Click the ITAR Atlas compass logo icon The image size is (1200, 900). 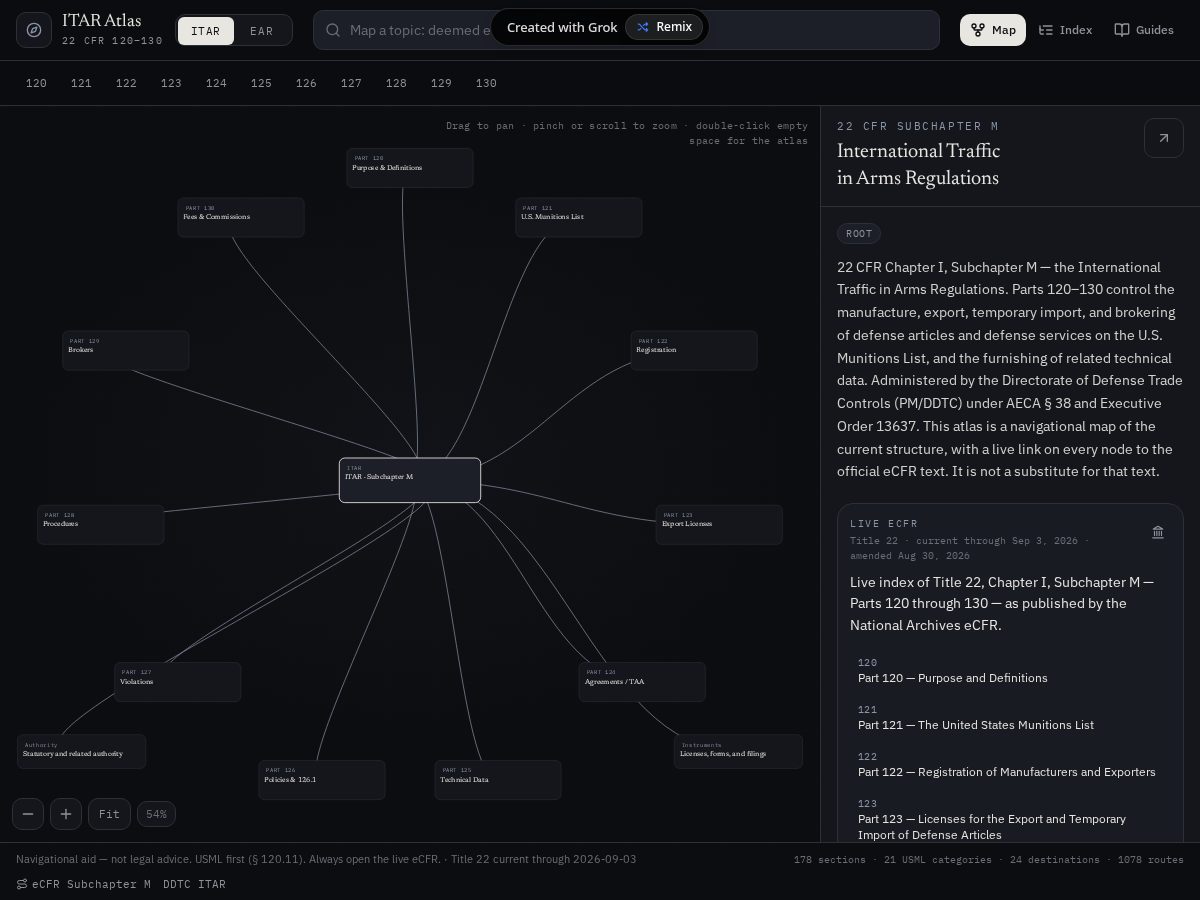(34, 30)
